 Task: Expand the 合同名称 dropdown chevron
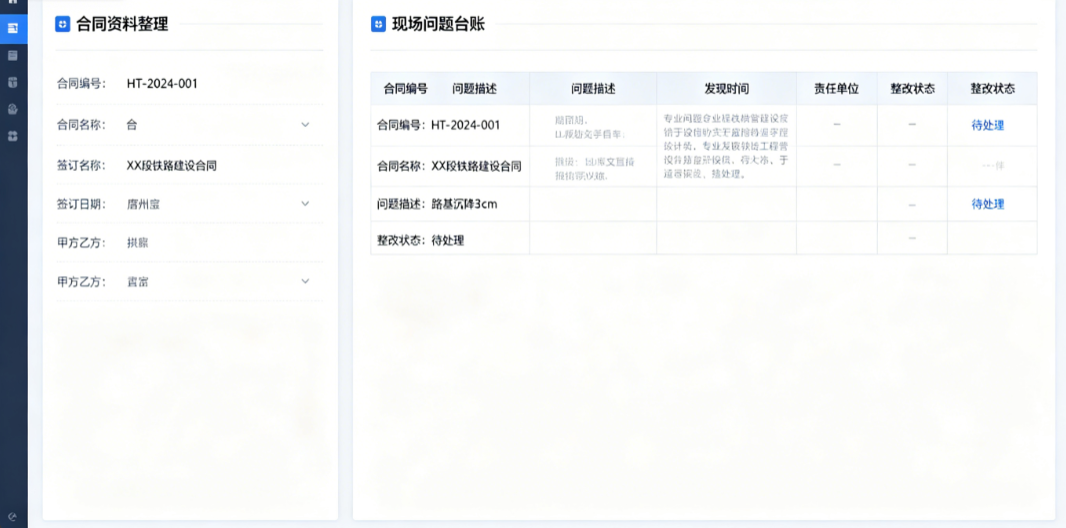tap(305, 124)
